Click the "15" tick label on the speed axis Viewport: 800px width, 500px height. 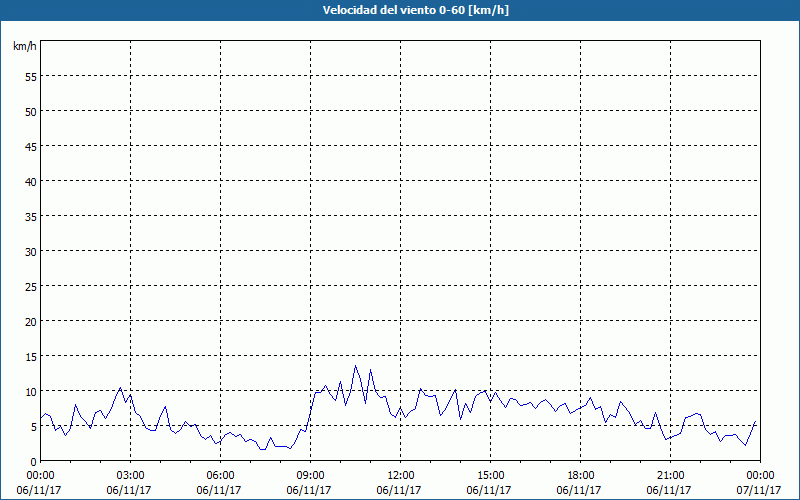[x=31, y=357]
